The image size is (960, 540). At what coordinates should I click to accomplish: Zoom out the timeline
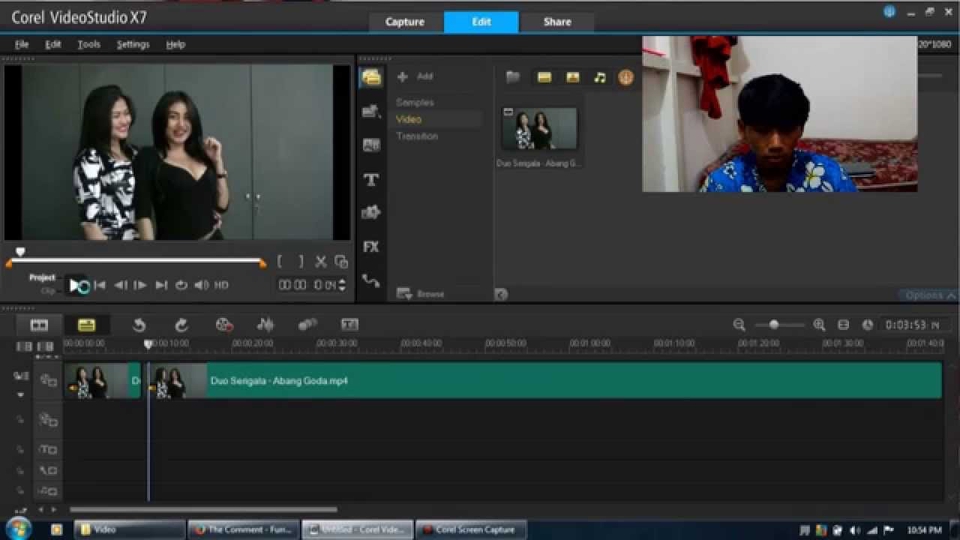point(739,325)
